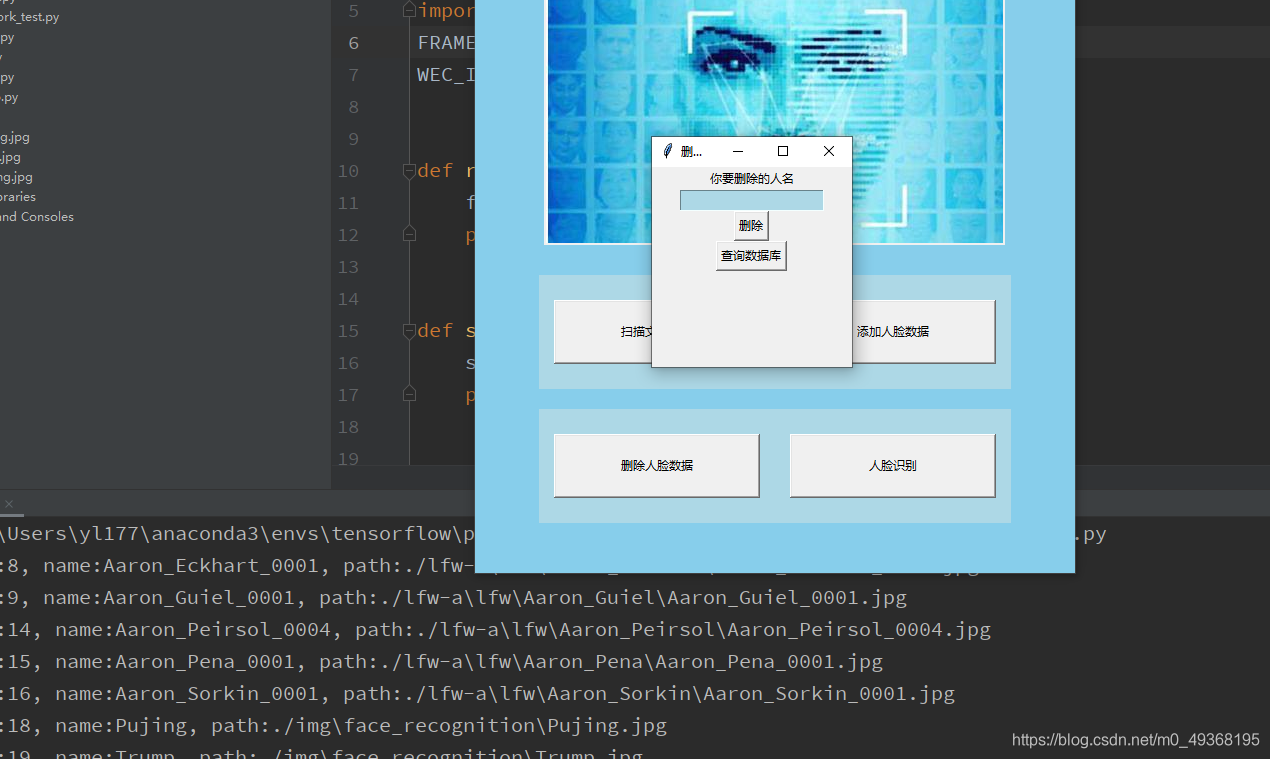Click the 添加人脸数据 button
This screenshot has height=759, width=1270.
point(923,331)
